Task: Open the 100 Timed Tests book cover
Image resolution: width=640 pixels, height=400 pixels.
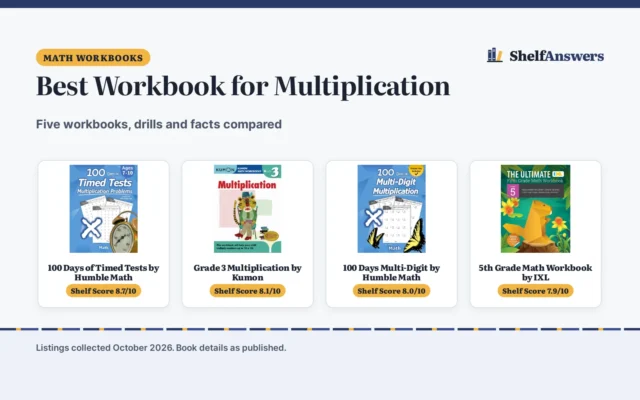Action: tap(103, 209)
